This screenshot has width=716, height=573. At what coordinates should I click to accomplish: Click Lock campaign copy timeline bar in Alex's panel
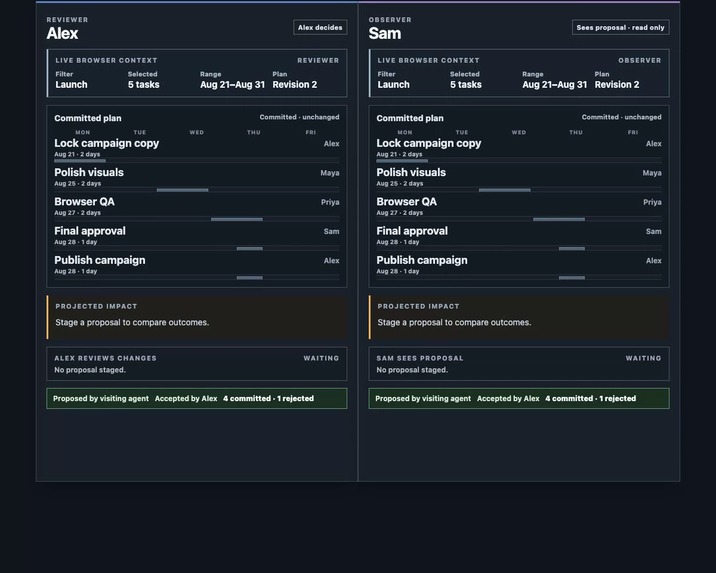click(80, 161)
